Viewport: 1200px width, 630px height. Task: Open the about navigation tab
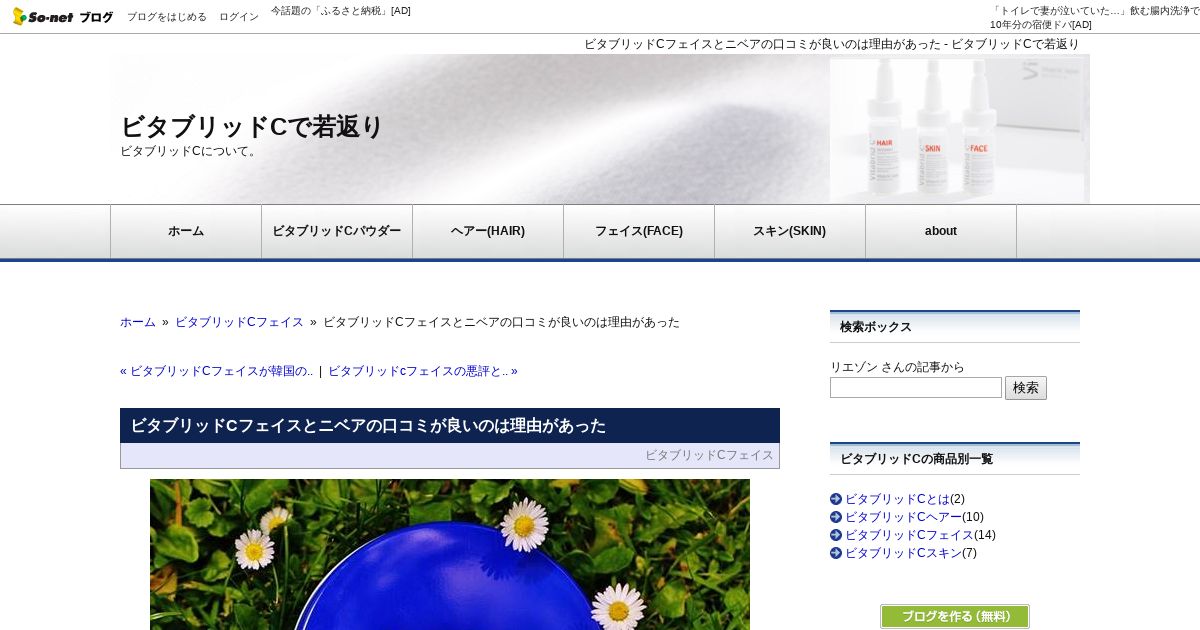pos(941,231)
